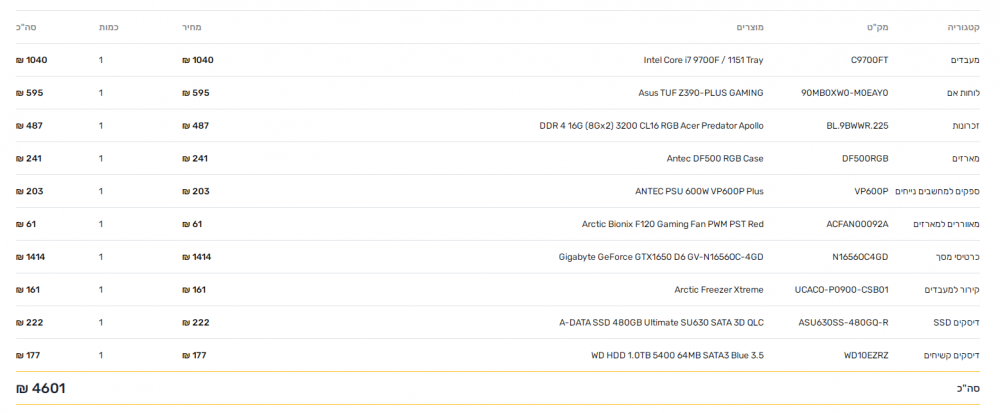Click the grand total 4601 ₪
The width and height of the screenshot is (1000, 413).
(x=41, y=388)
